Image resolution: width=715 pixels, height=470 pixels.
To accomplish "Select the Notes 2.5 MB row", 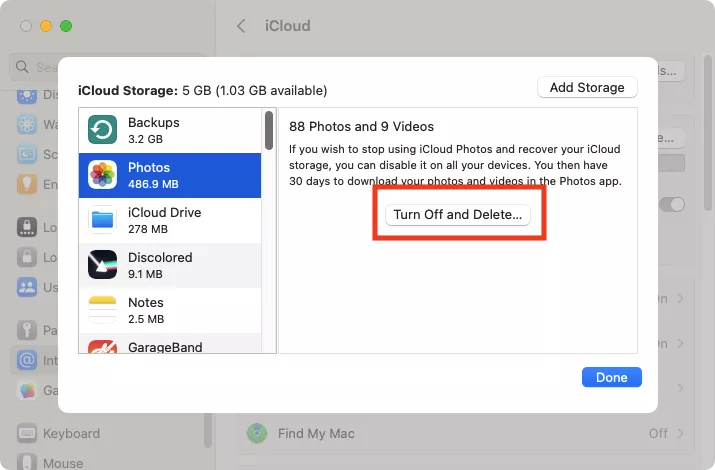I will [170, 310].
